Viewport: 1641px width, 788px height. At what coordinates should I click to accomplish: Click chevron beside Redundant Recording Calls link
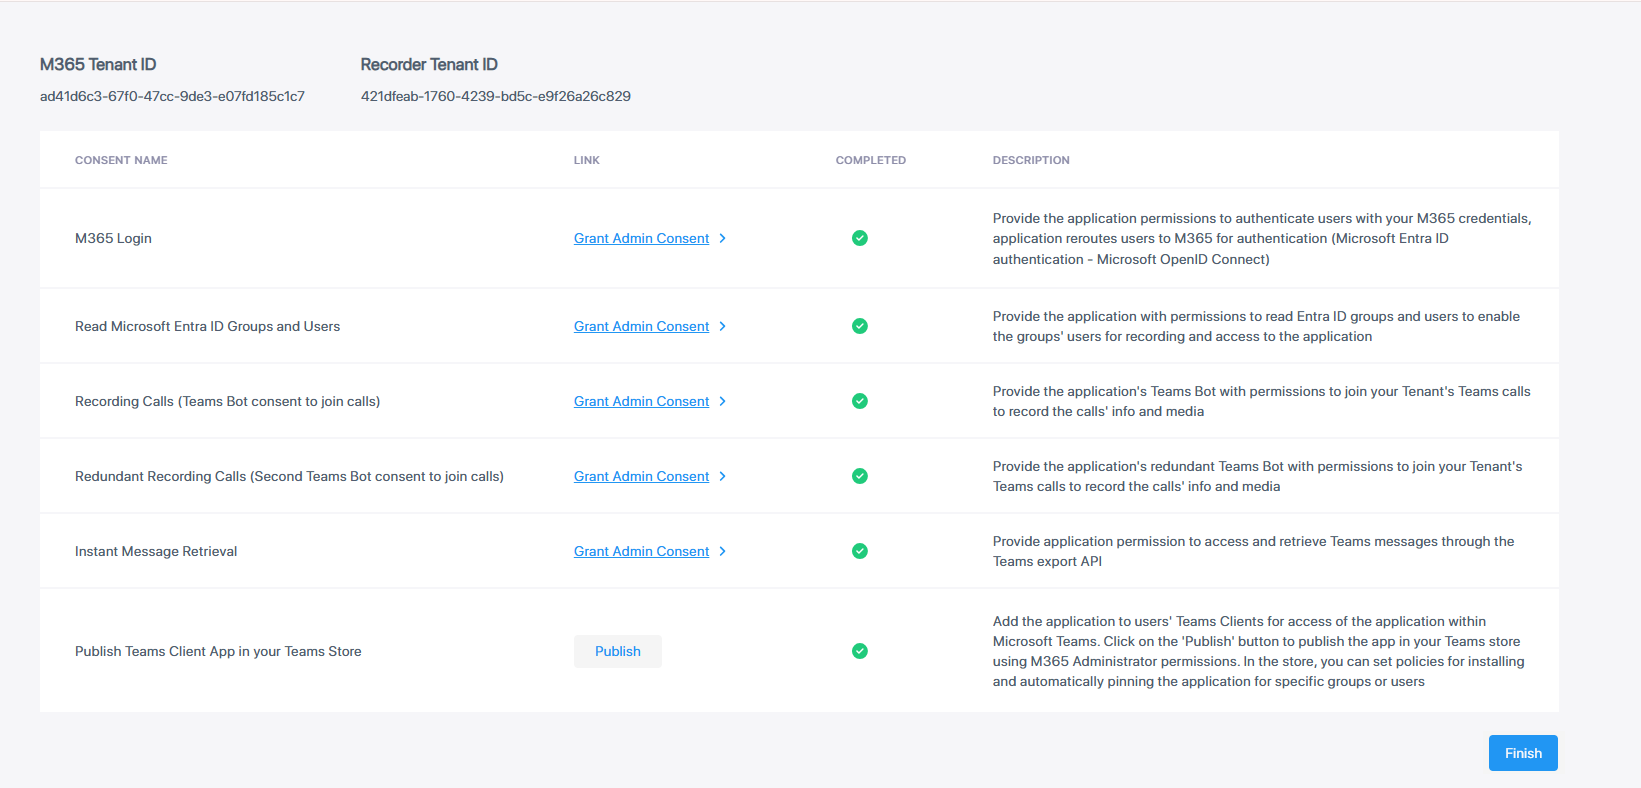pyautogui.click(x=723, y=476)
